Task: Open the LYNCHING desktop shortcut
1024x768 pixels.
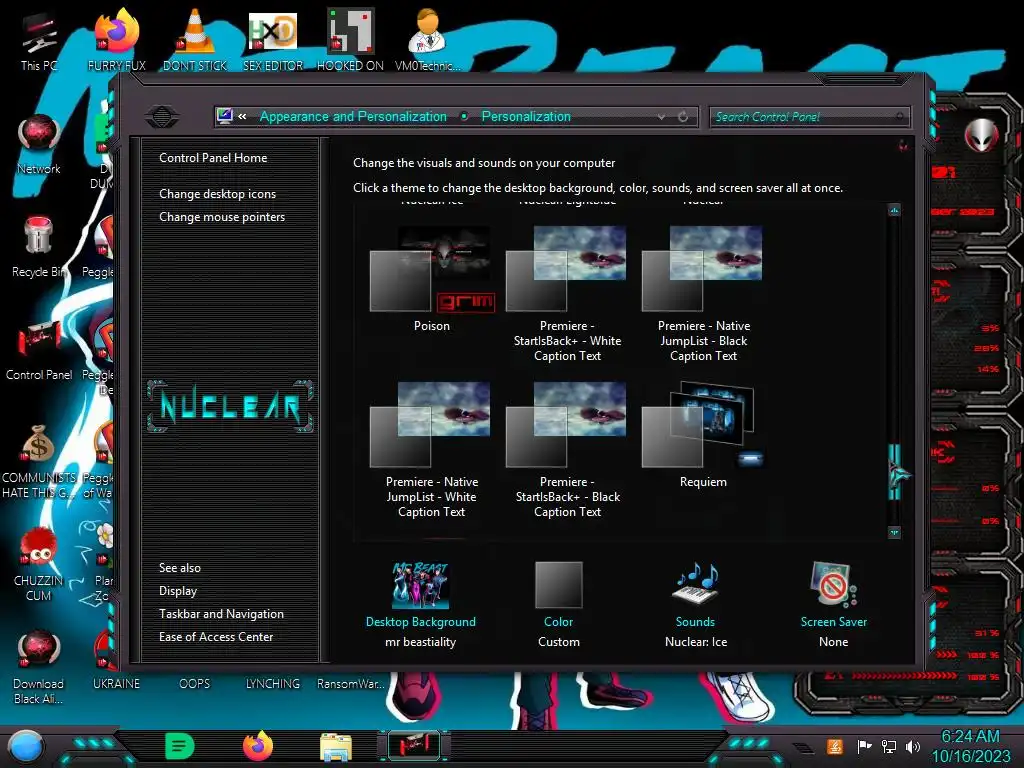Action: click(273, 684)
